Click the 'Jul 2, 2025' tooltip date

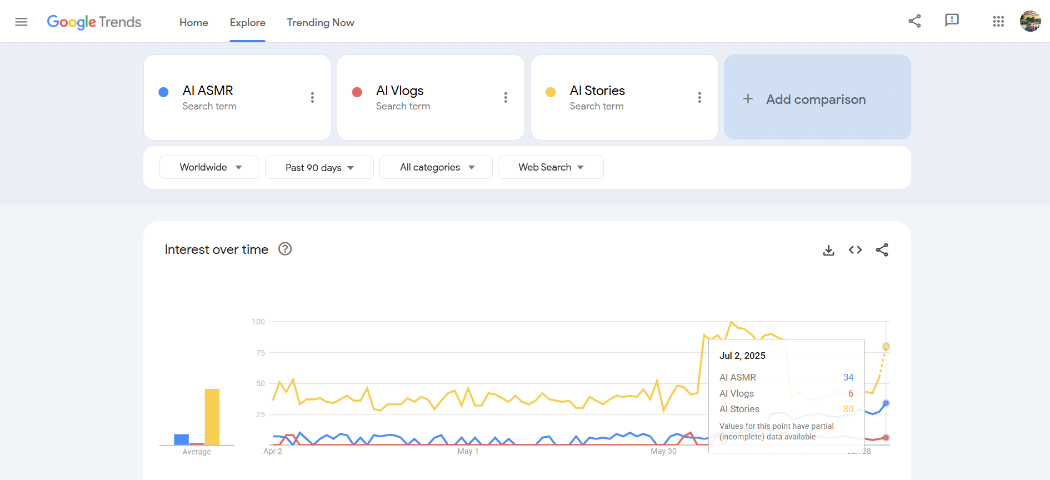[x=743, y=355]
